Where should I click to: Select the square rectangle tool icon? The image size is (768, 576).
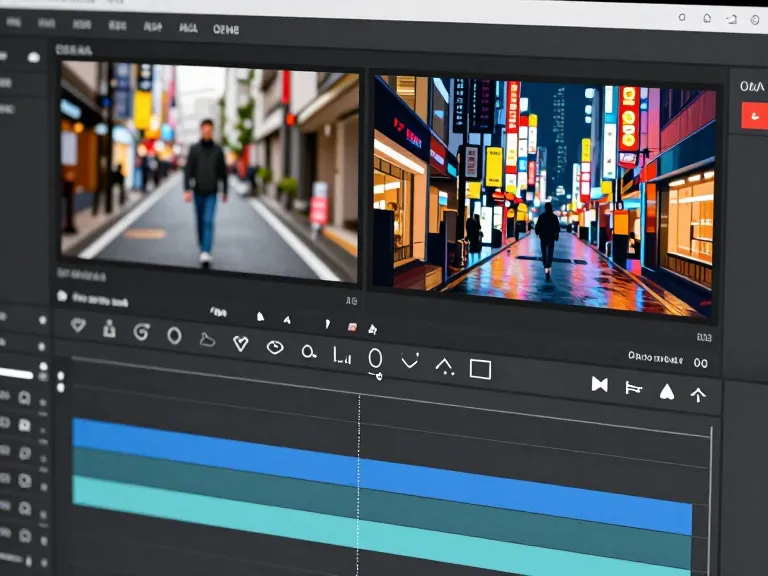point(480,369)
